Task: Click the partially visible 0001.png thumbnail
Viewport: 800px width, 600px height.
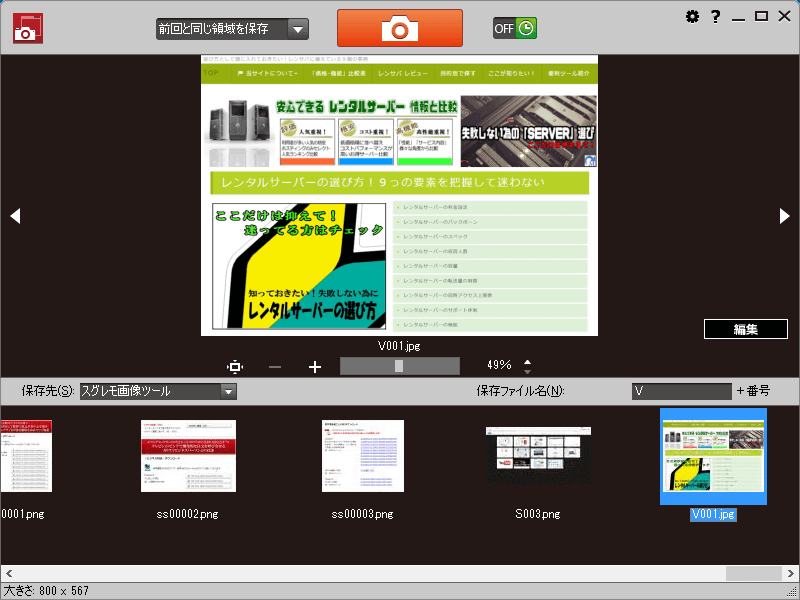Action: (x=26, y=456)
